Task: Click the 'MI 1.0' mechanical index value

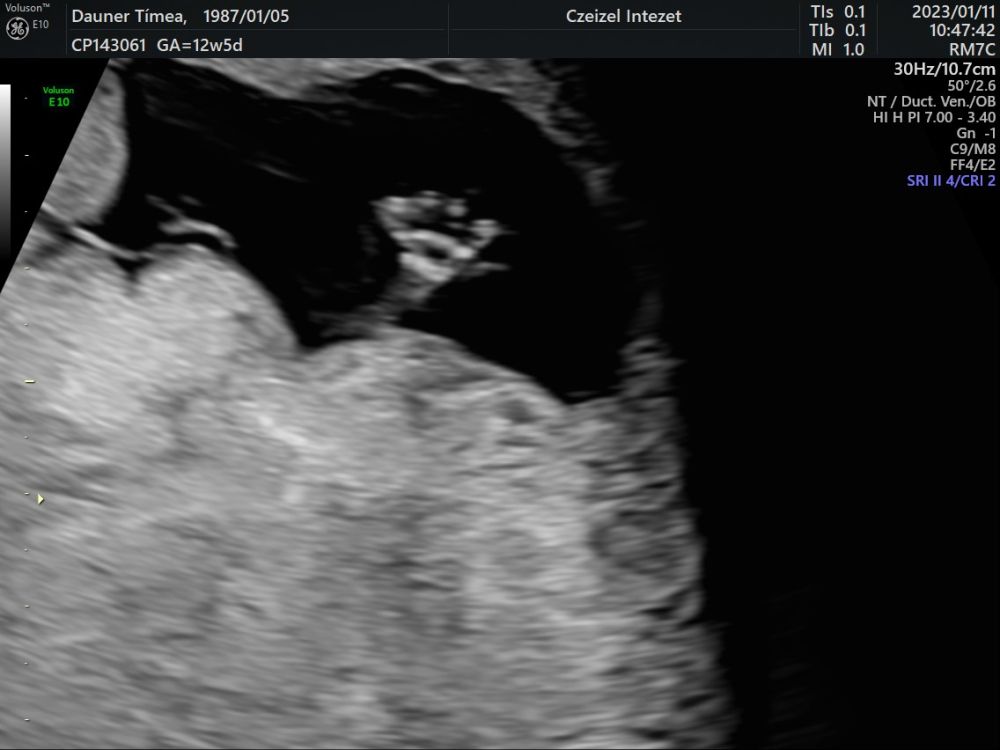Action: coord(838,49)
